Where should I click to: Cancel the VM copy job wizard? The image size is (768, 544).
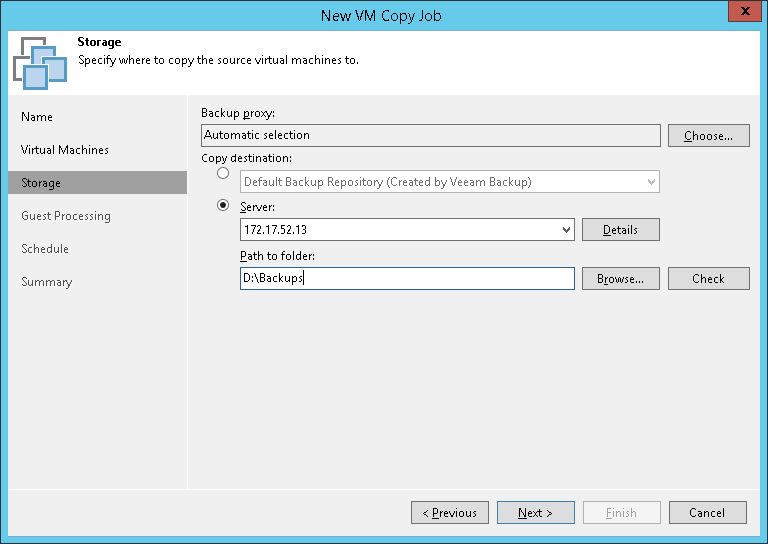(x=707, y=513)
